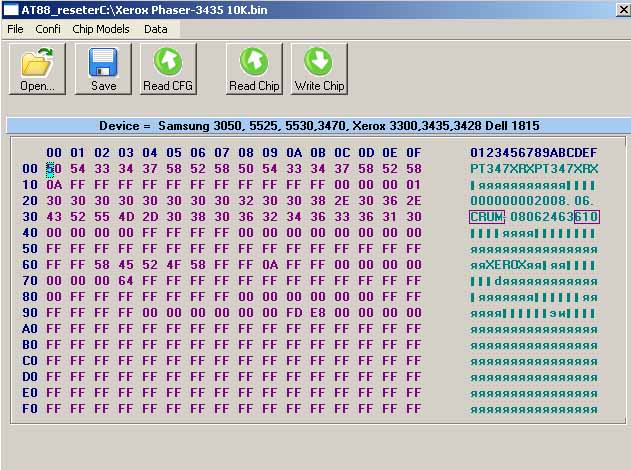
Task: Click the 0123456789ABCDEF ASCII column header
Action: (534, 152)
